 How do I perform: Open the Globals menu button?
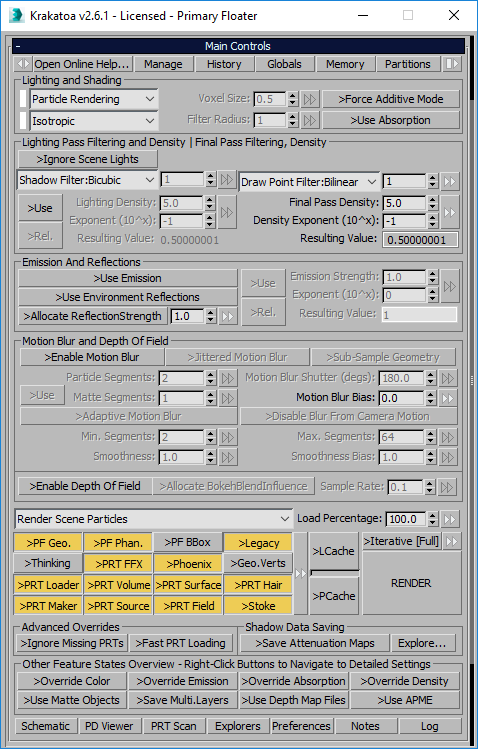[x=285, y=64]
